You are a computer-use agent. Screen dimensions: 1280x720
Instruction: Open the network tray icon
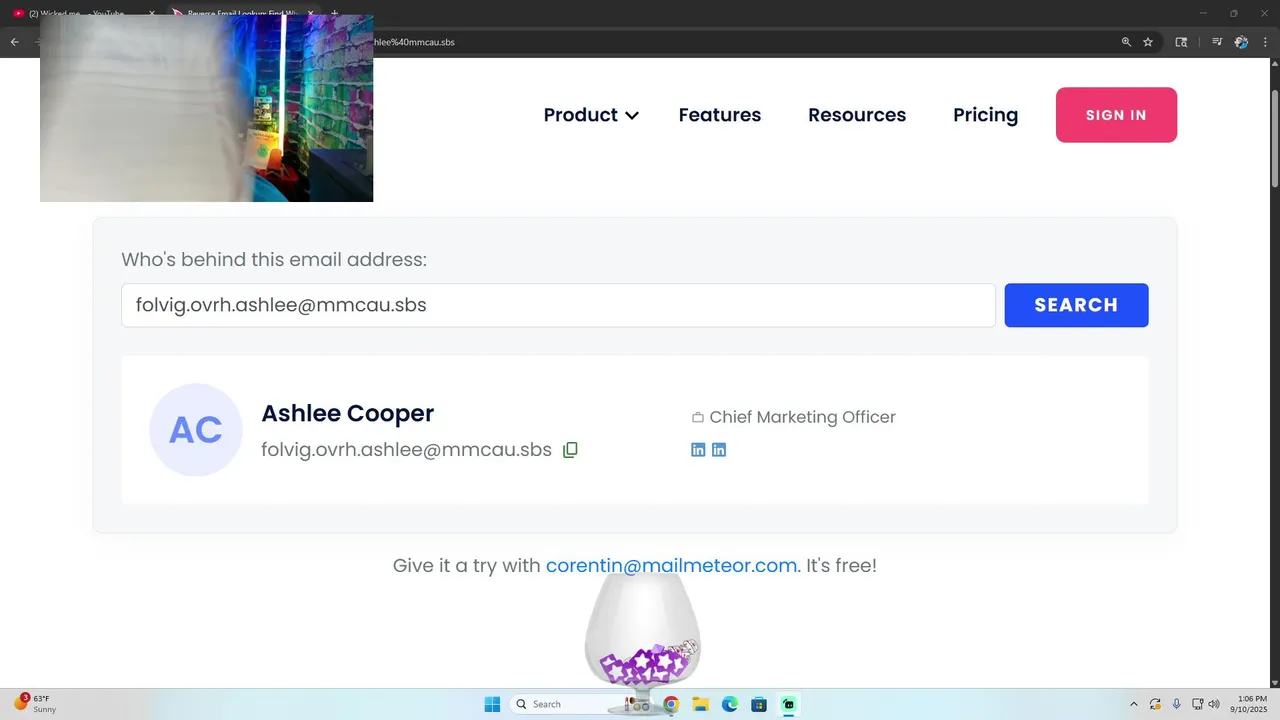point(1198,704)
